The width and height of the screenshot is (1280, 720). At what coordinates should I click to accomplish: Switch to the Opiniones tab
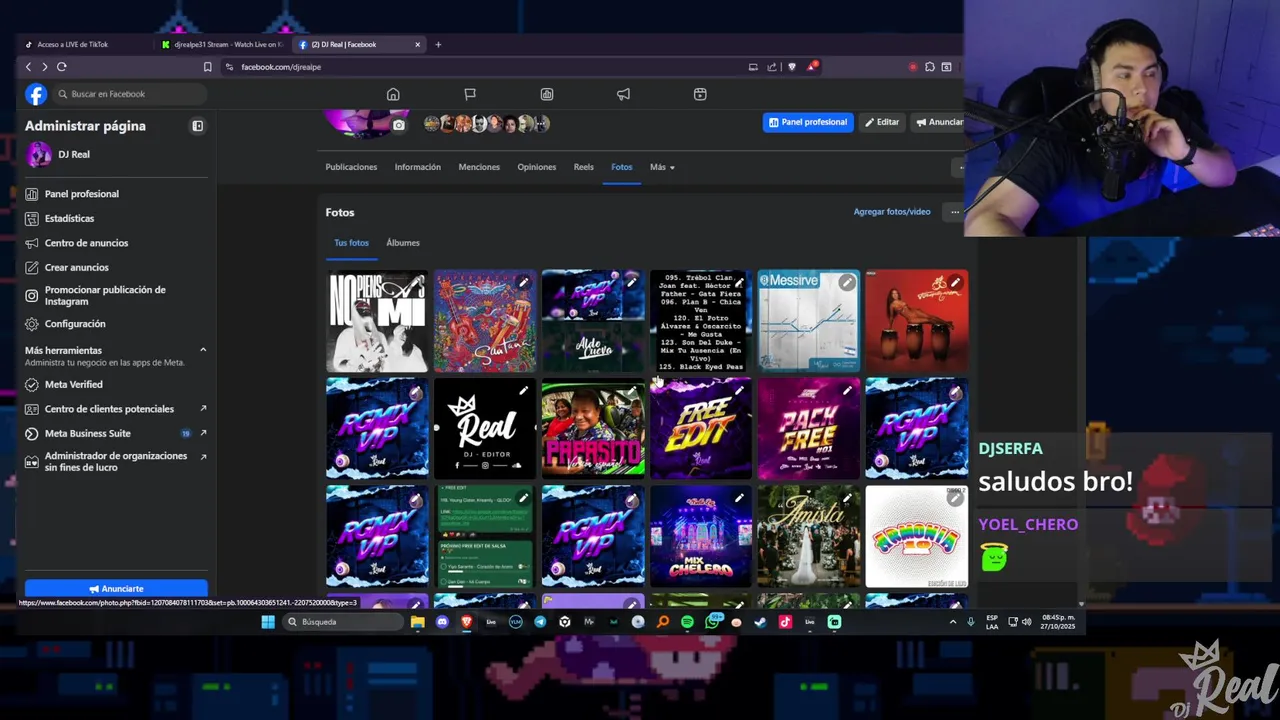point(537,167)
